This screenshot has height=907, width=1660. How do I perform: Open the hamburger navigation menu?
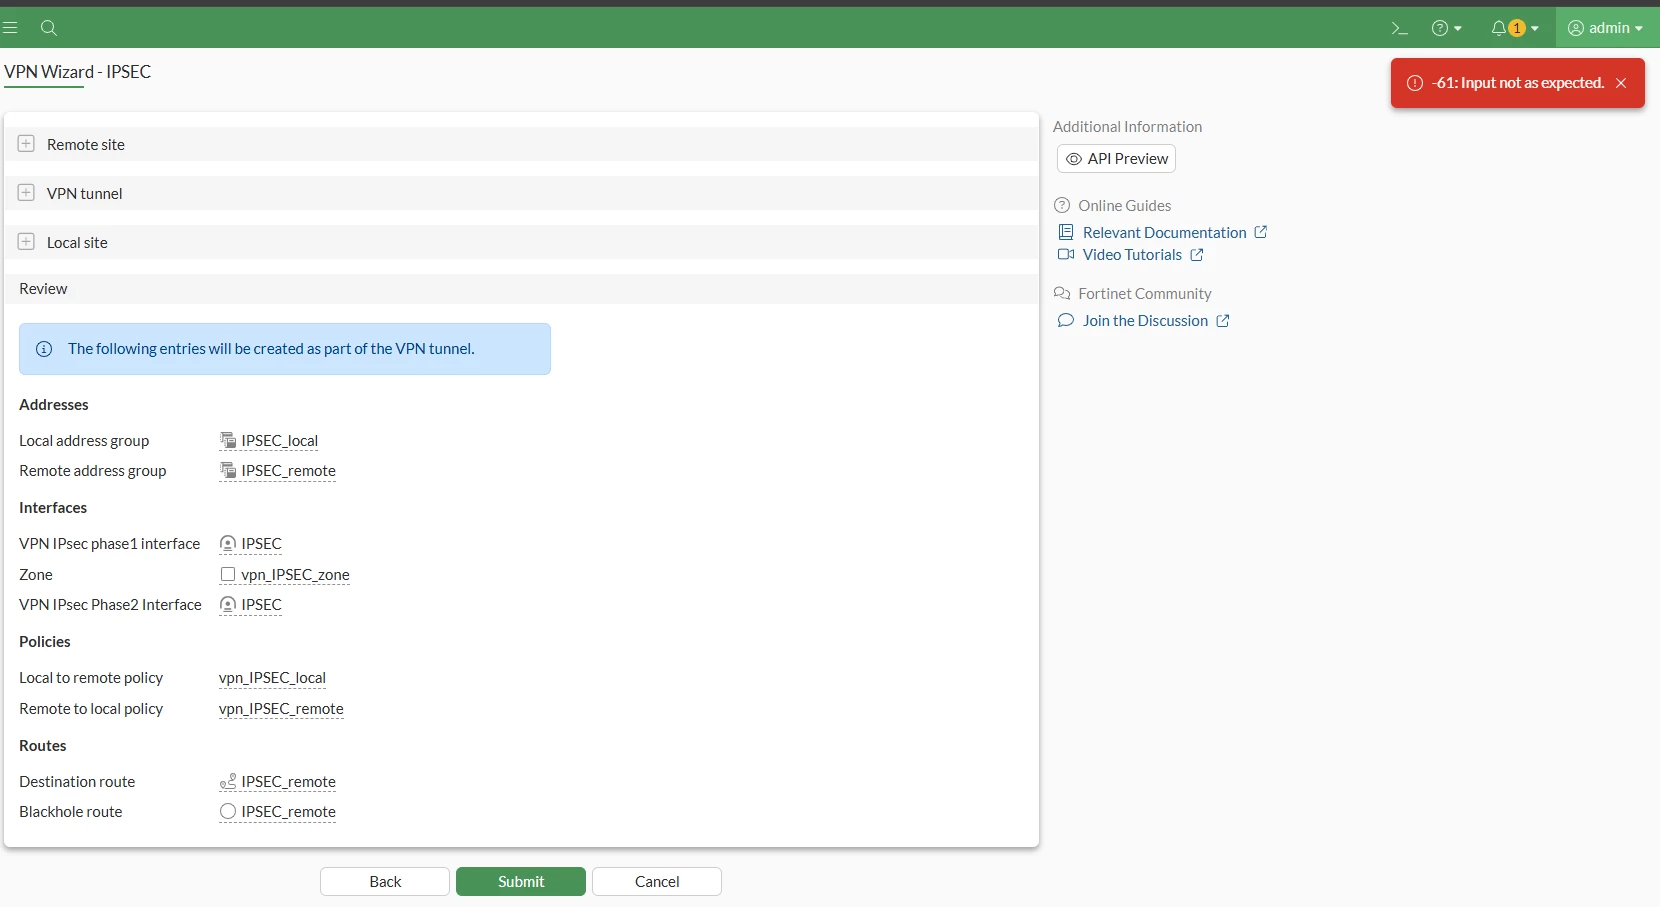(x=10, y=28)
